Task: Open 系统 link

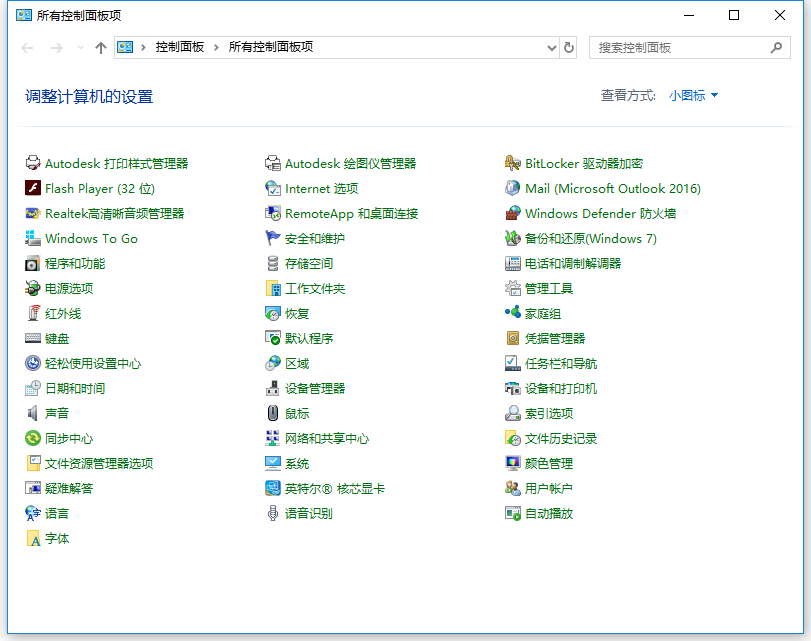Action: point(297,463)
